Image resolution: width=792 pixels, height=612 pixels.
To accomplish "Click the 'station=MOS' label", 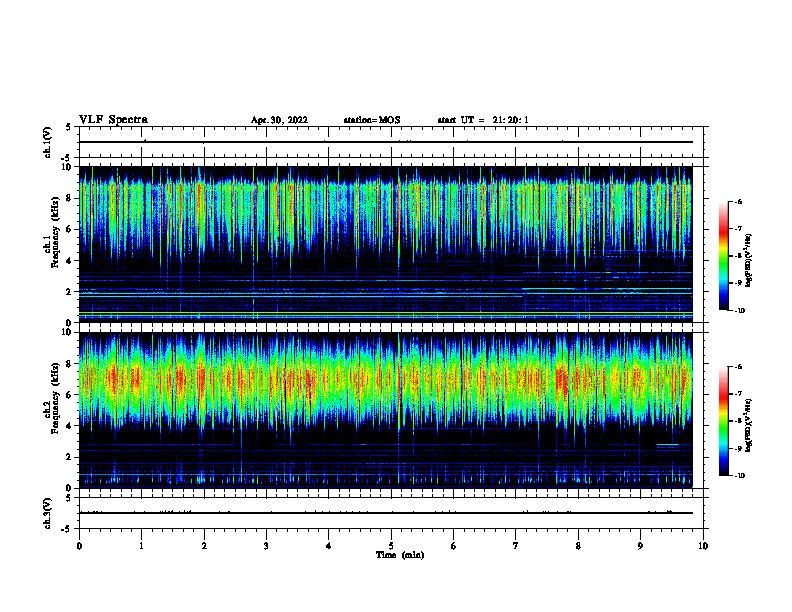I will point(372,120).
